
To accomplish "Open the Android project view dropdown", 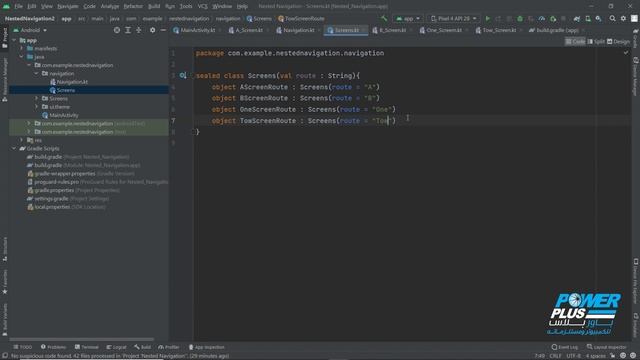I will click(x=30, y=30).
